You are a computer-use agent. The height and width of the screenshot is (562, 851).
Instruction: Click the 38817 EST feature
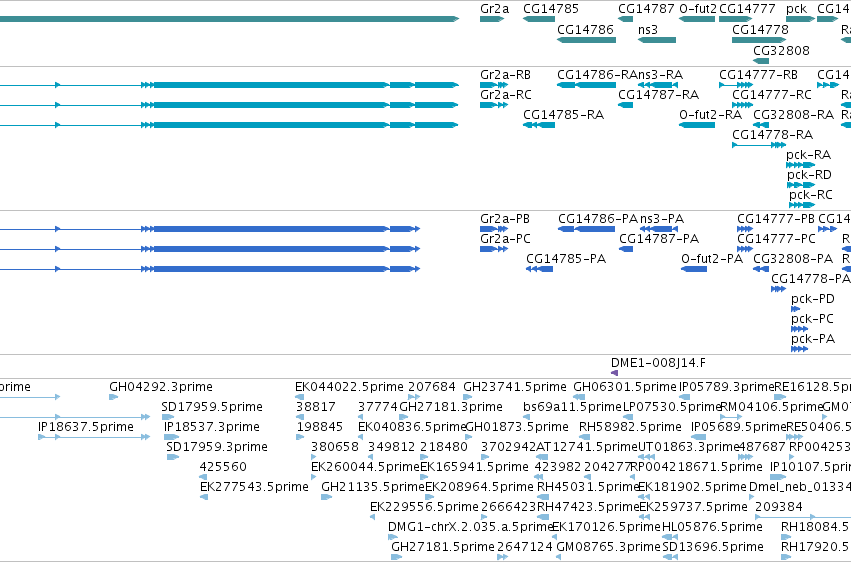click(300, 417)
